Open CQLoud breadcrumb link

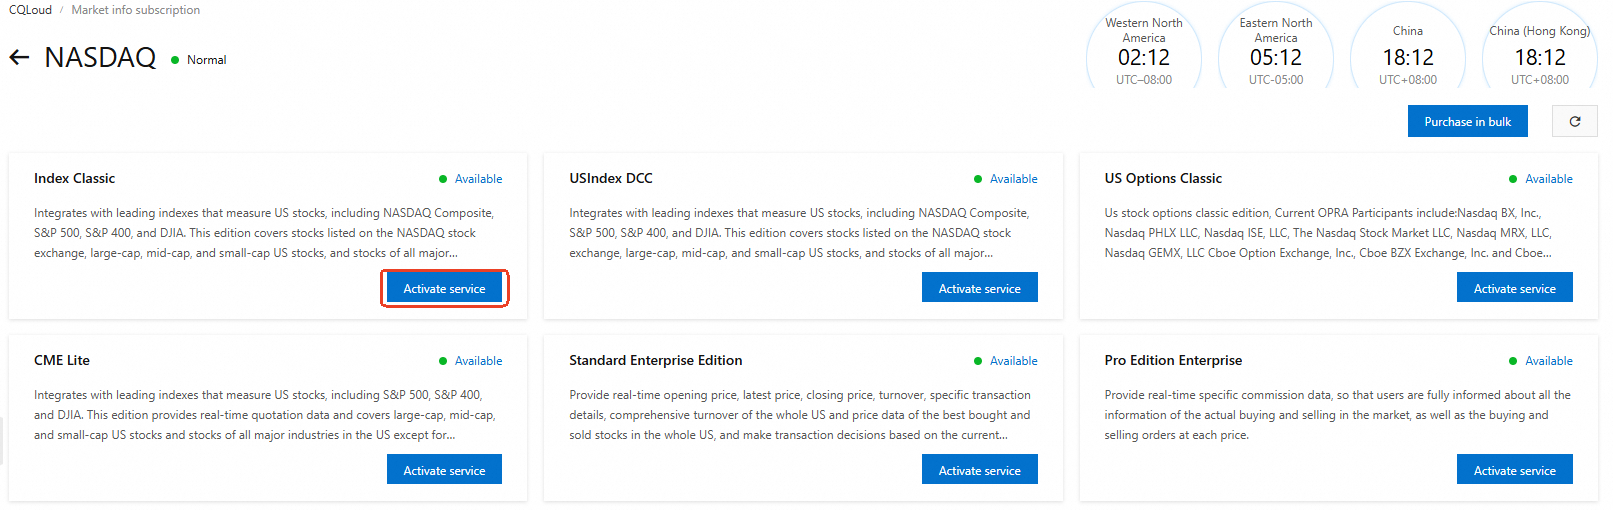click(x=30, y=10)
